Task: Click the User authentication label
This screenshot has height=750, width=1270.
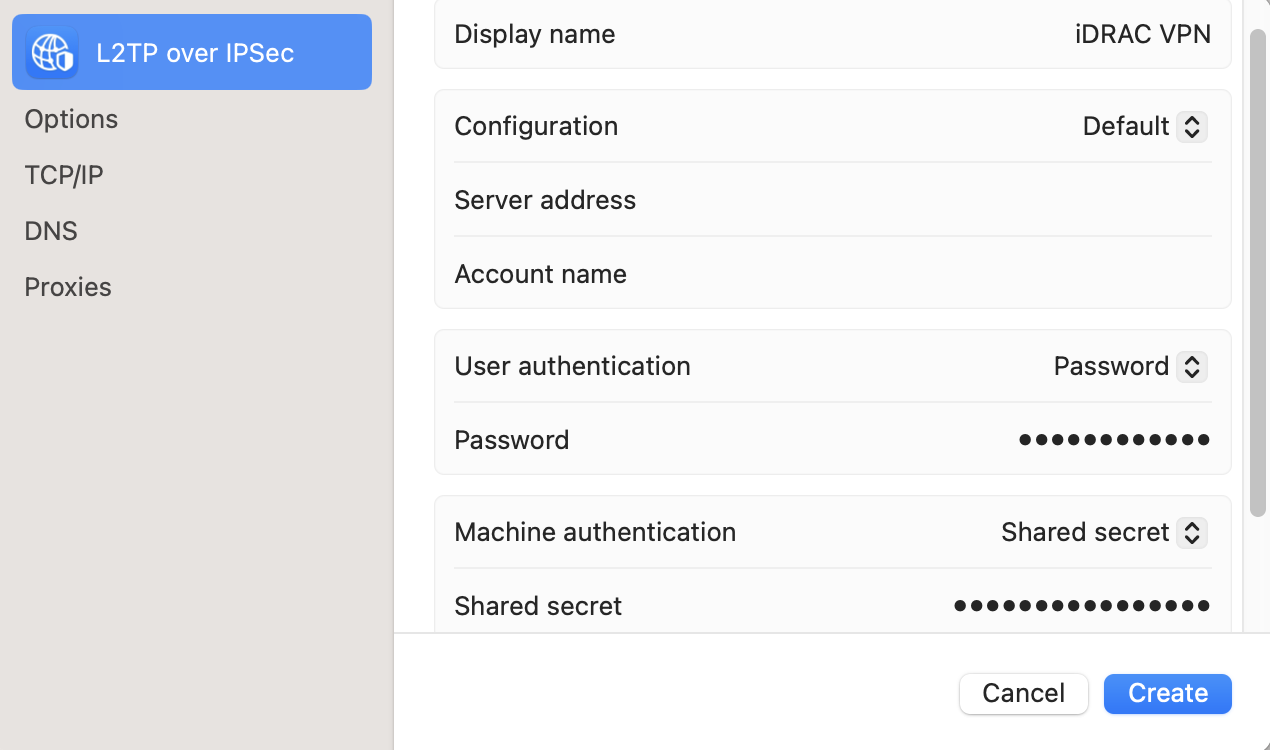Action: (572, 366)
